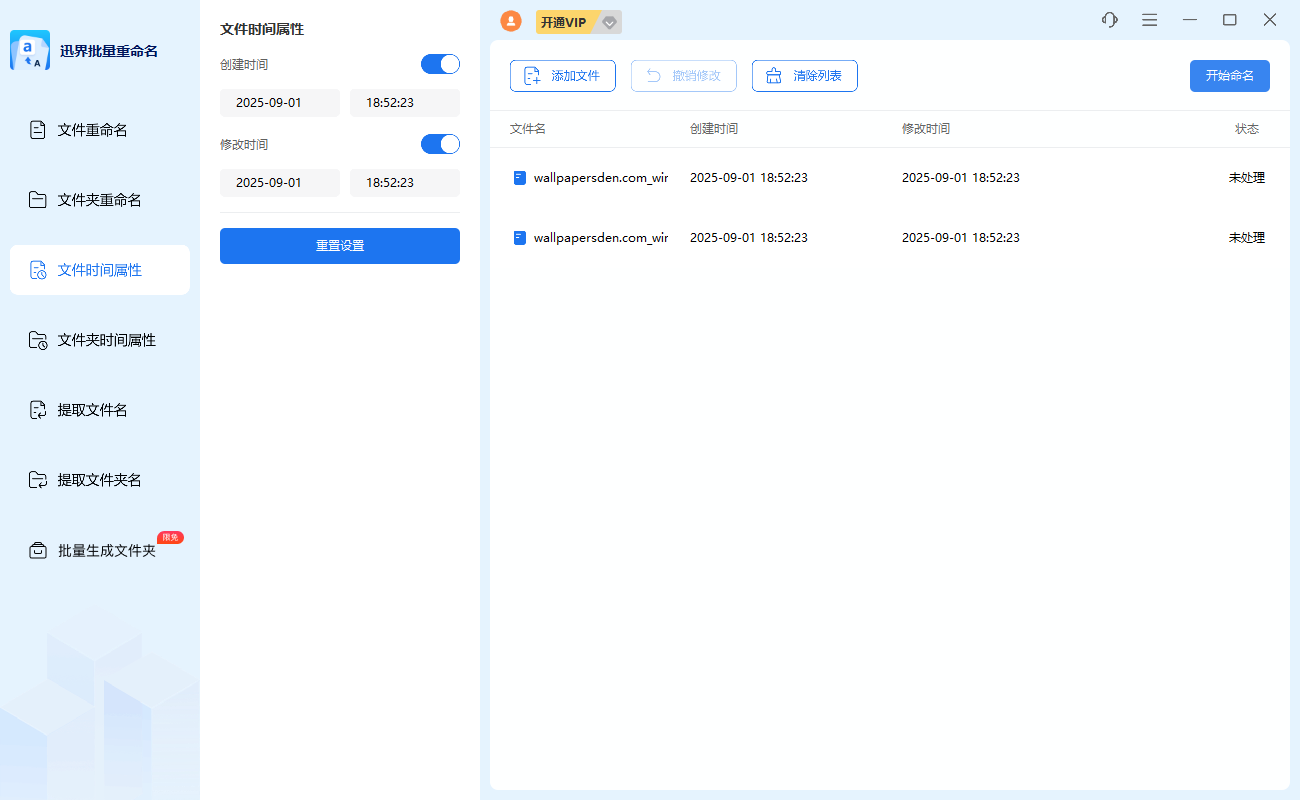
Task: Click the 开始命名 button
Action: point(1229,75)
